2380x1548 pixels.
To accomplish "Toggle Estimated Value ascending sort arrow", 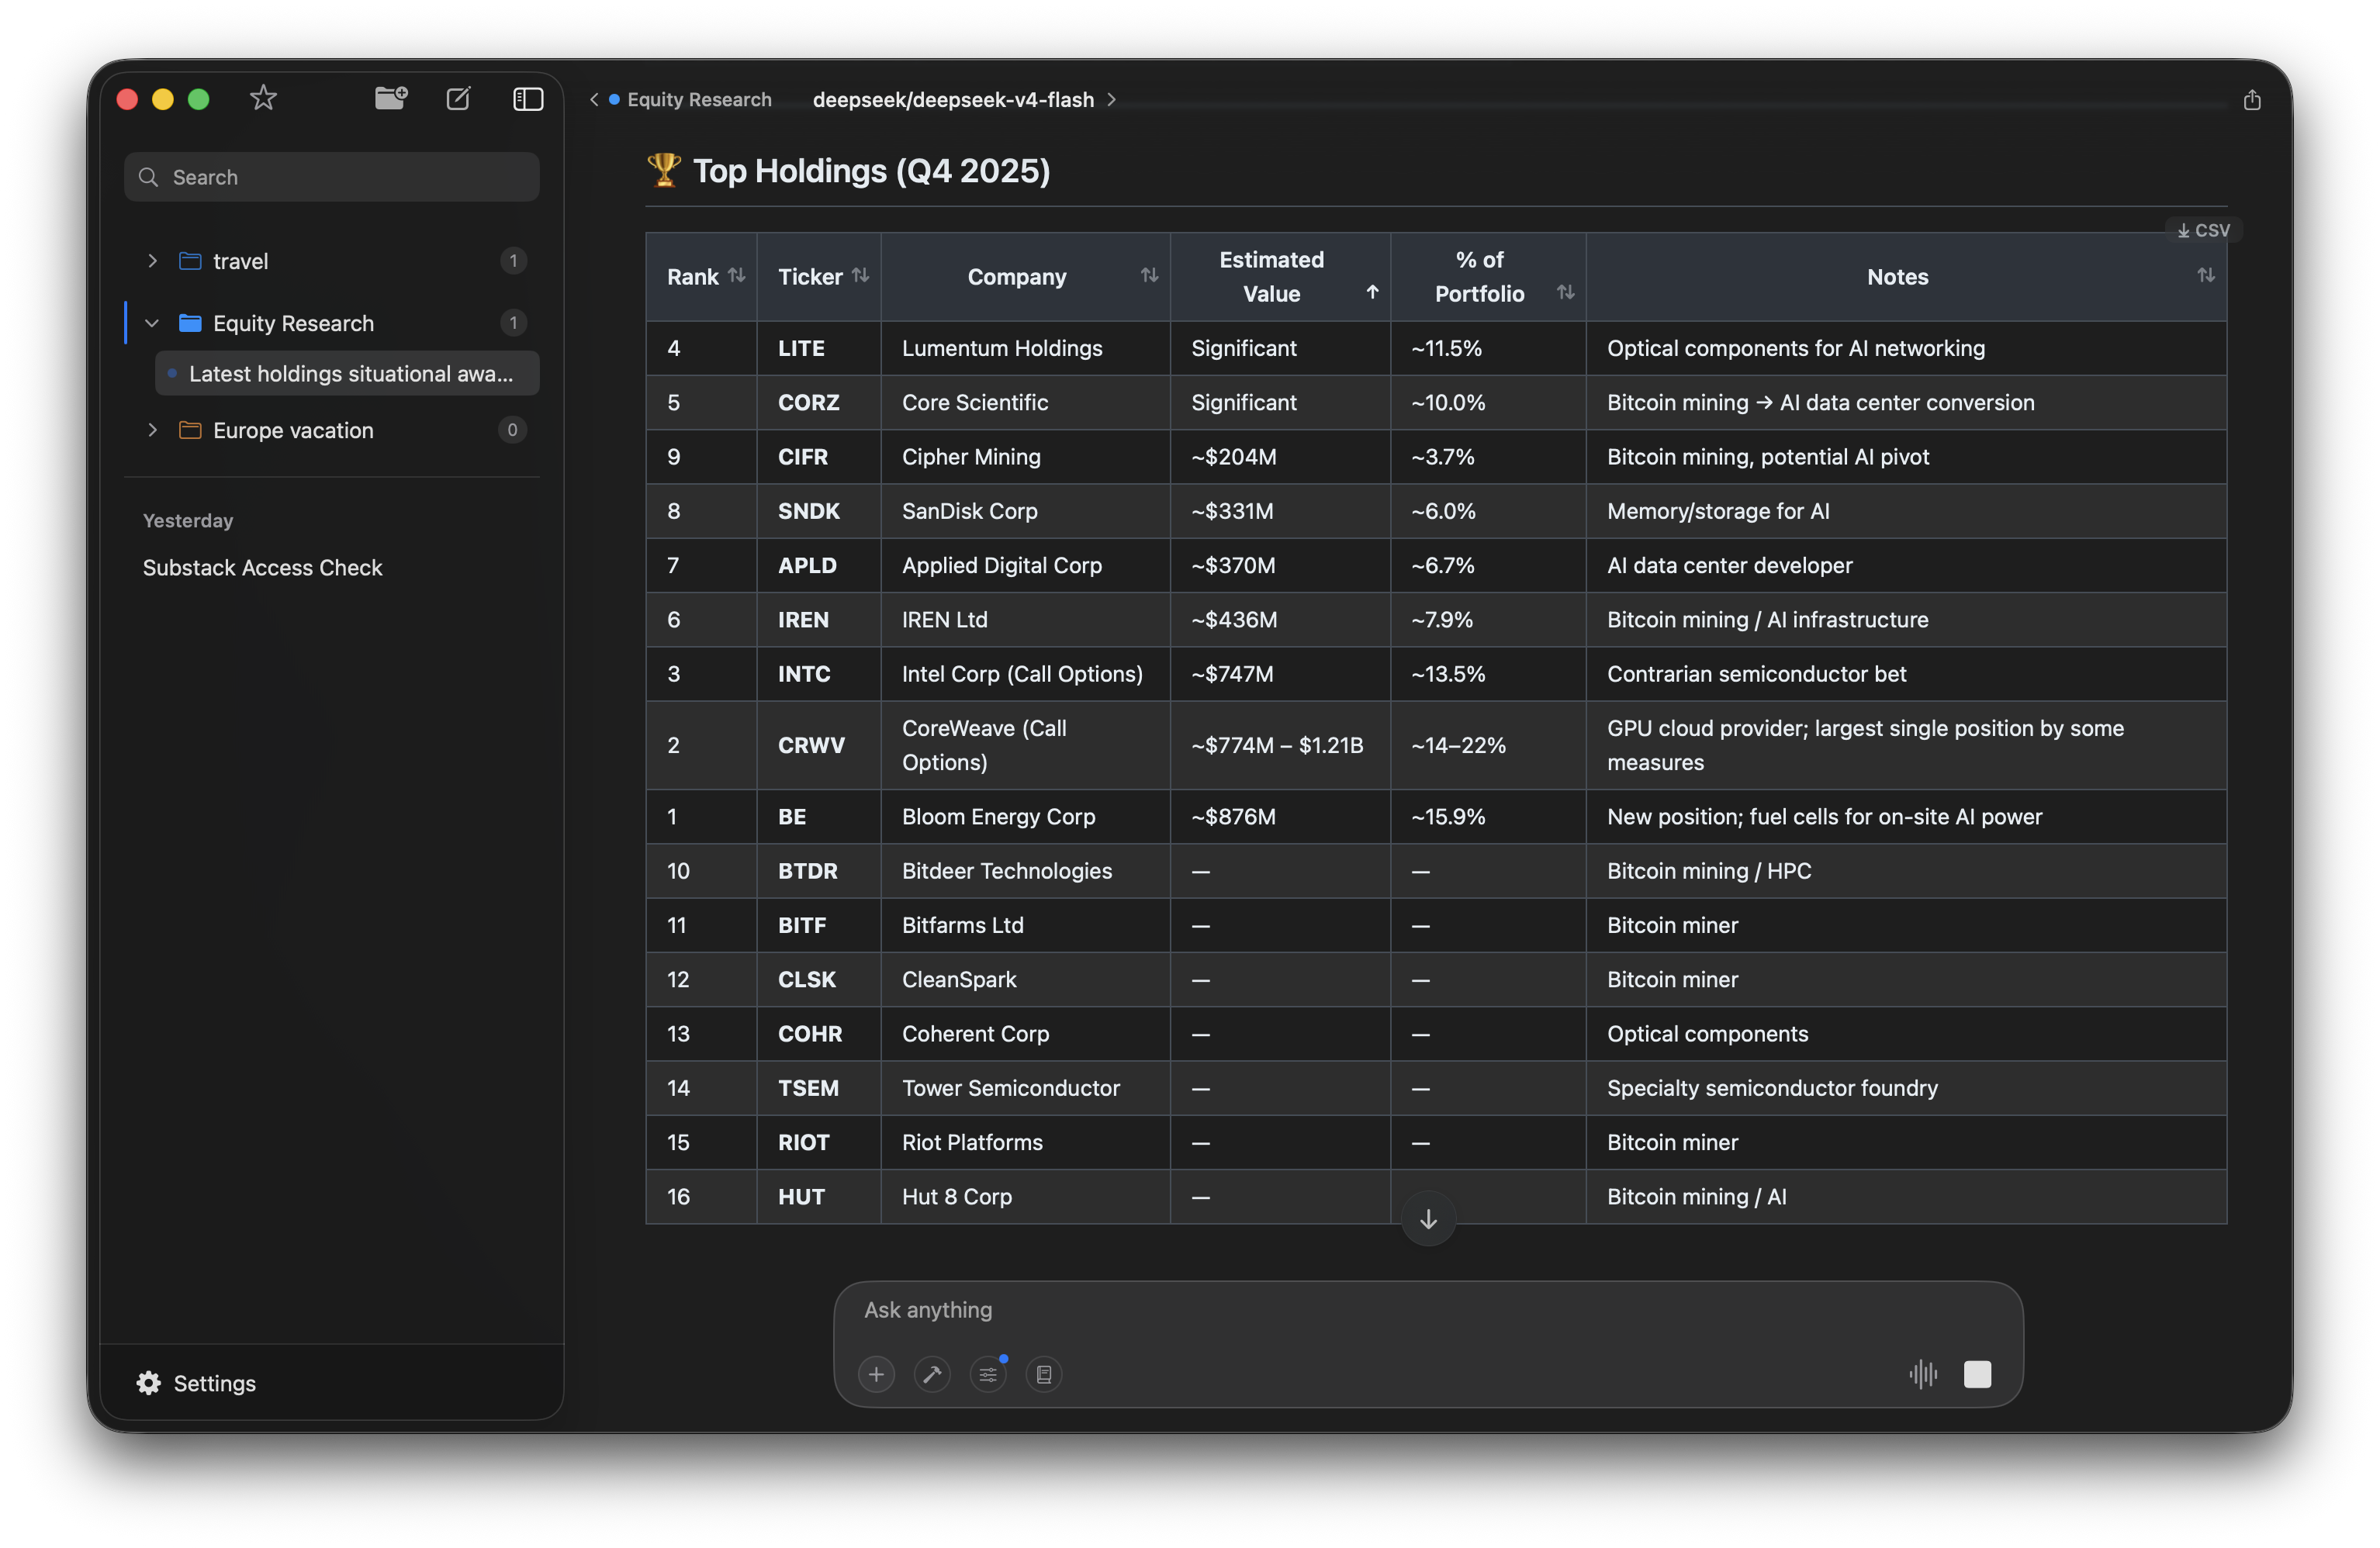I will (x=1372, y=292).
